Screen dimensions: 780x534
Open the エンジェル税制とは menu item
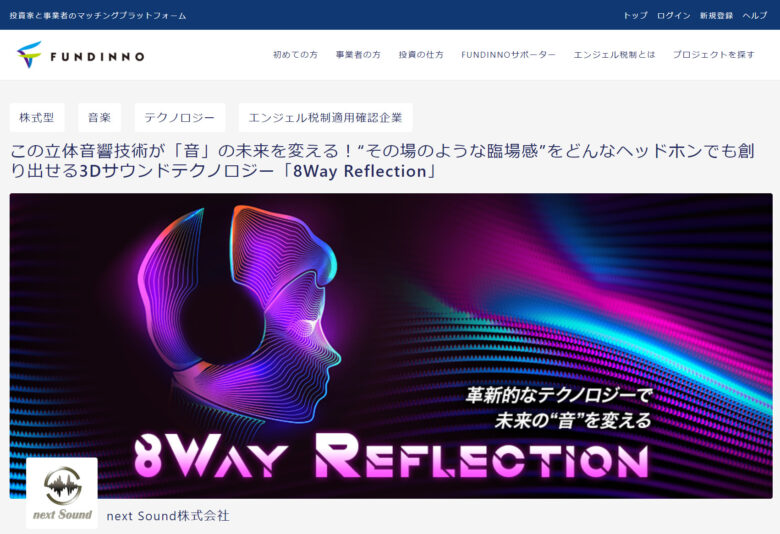[614, 55]
